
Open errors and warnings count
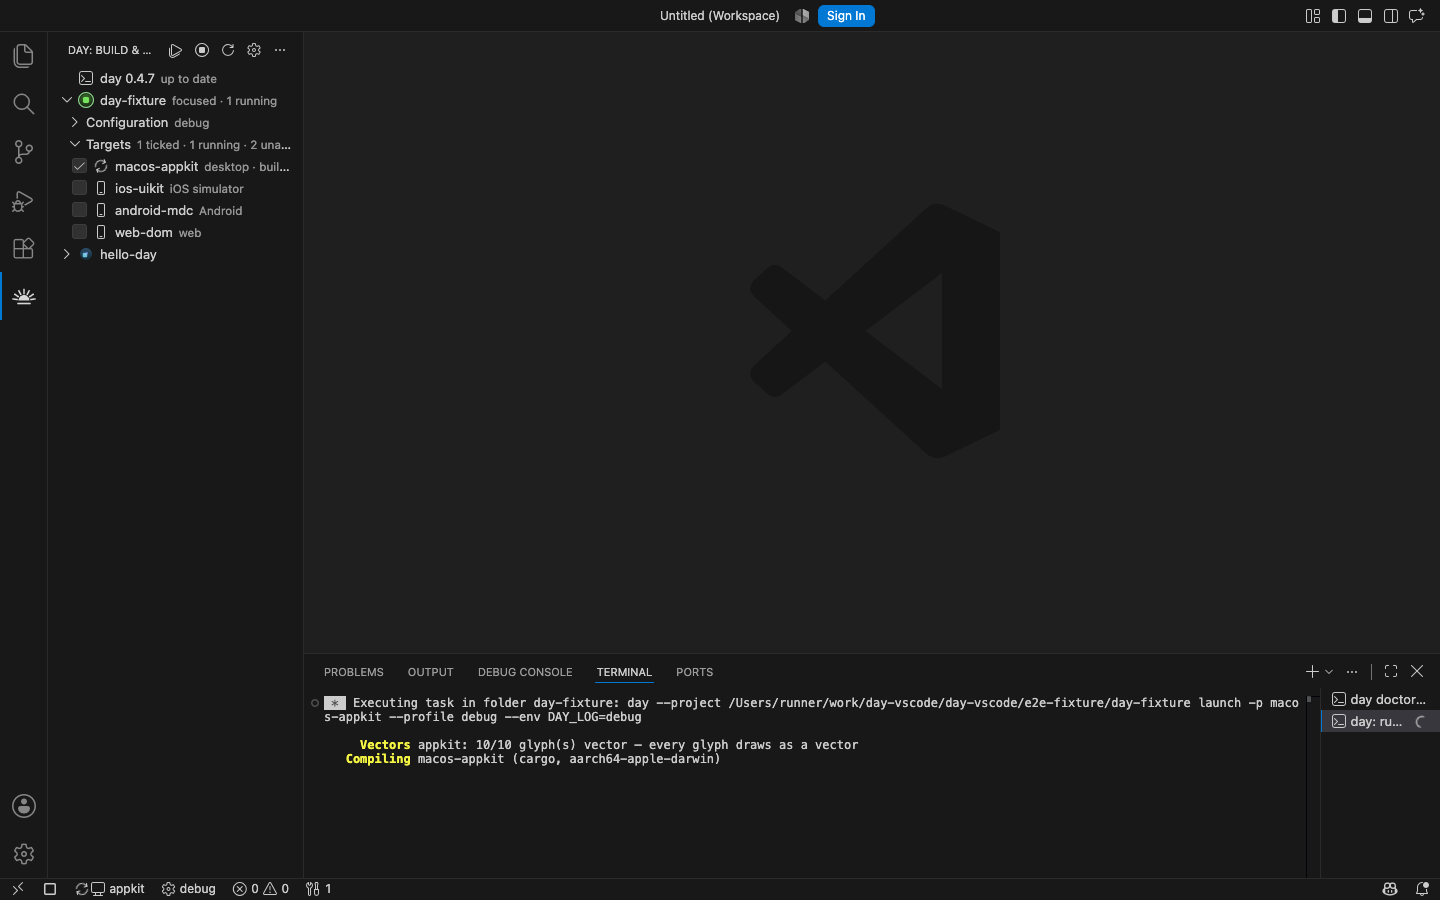(x=261, y=889)
